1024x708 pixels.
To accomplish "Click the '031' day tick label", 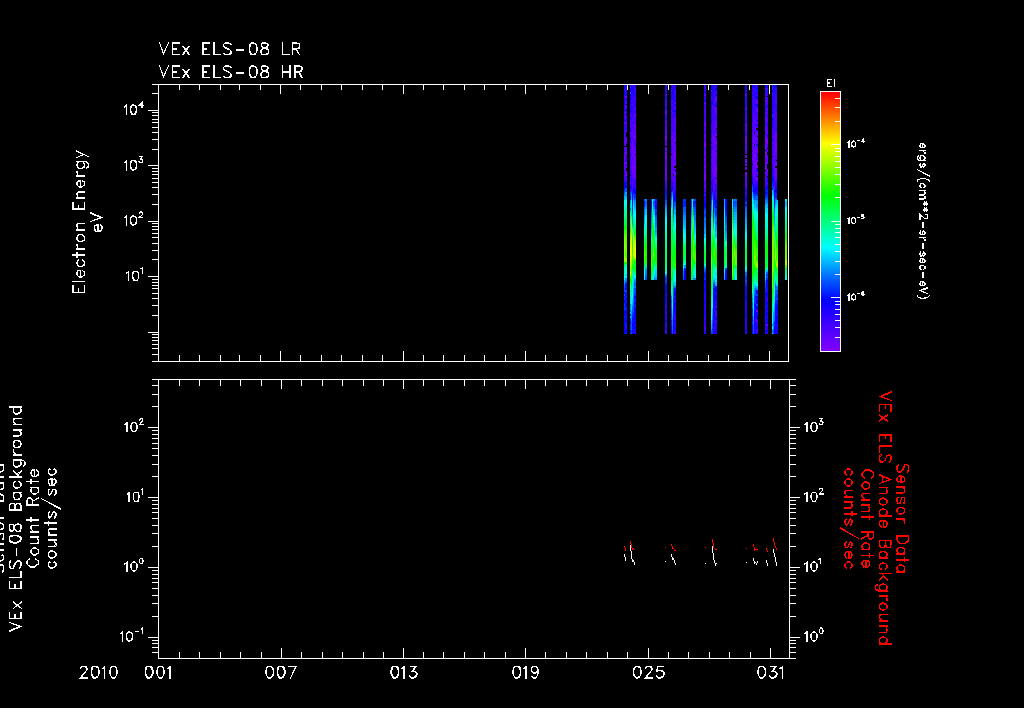I will click(771, 673).
